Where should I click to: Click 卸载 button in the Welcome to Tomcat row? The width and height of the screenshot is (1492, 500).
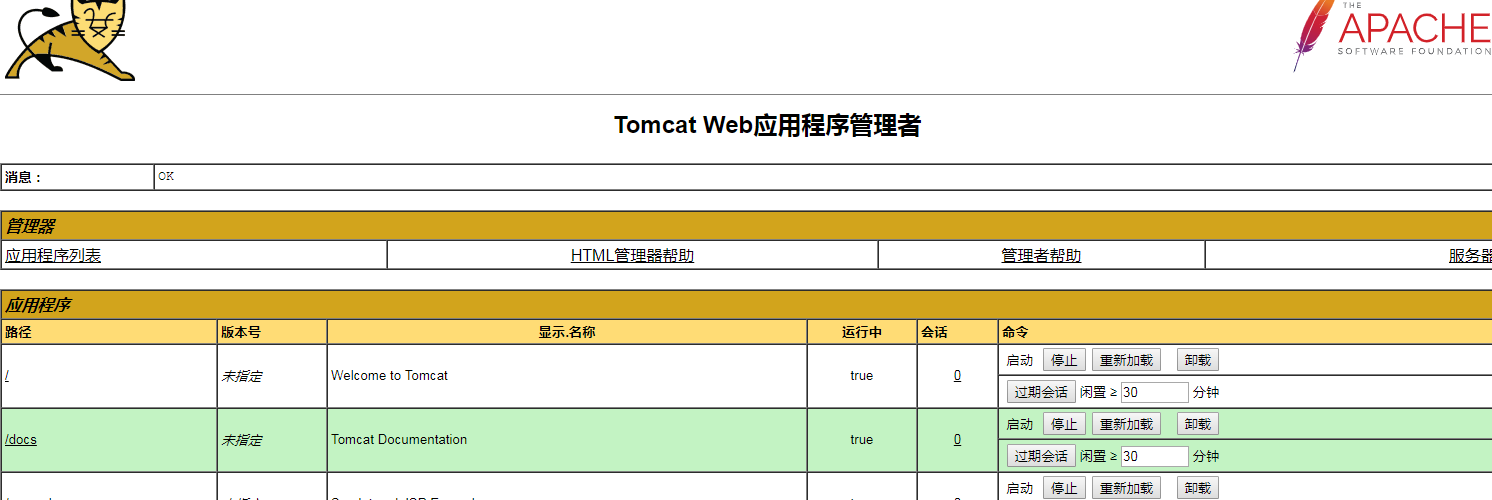pos(1198,360)
